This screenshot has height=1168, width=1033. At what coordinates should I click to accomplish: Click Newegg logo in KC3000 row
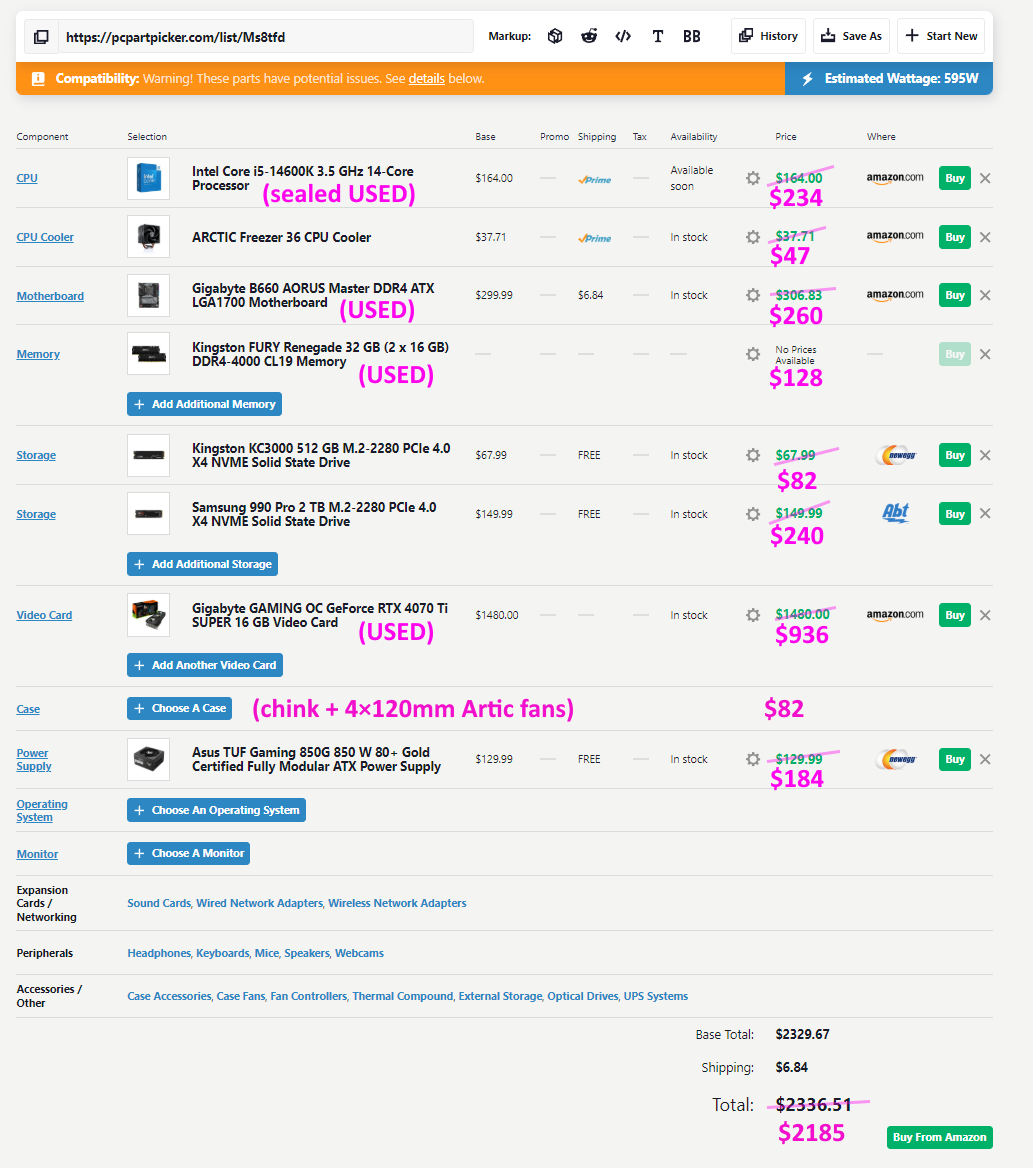tap(896, 454)
